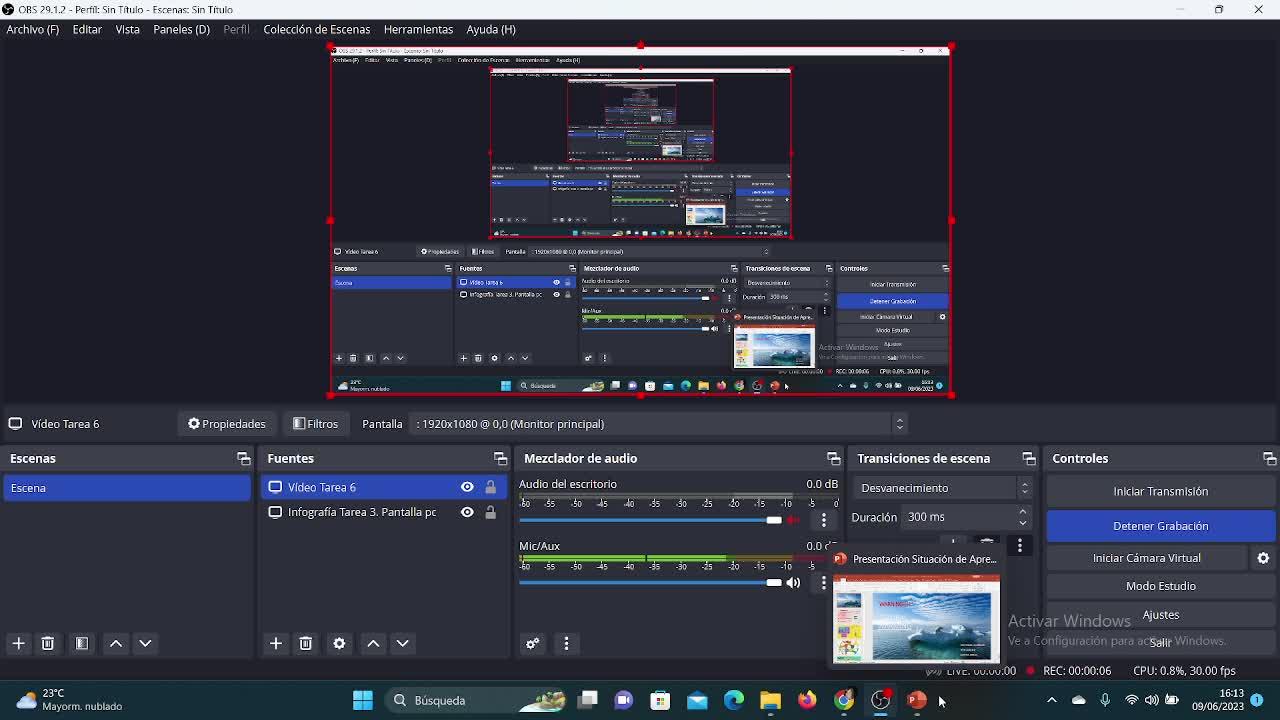Toggle visibility of Video Tarea 6 source

click(467, 487)
